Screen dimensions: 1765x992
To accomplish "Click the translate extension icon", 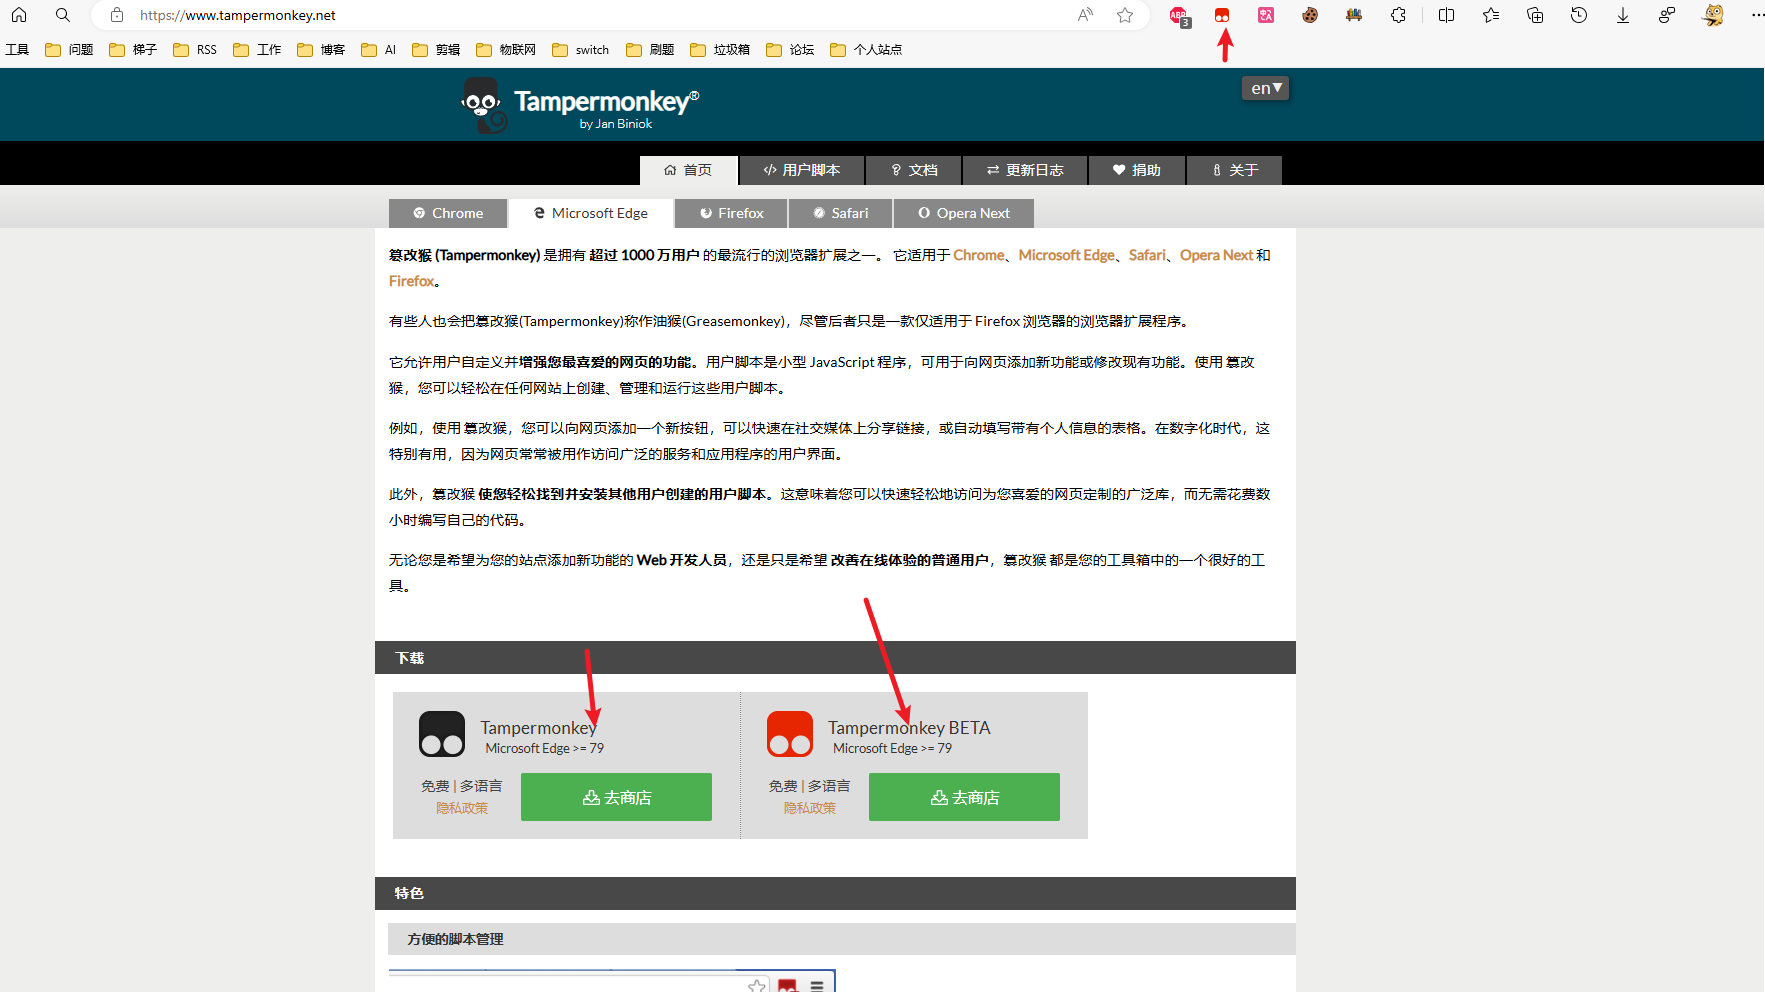I will (1266, 15).
